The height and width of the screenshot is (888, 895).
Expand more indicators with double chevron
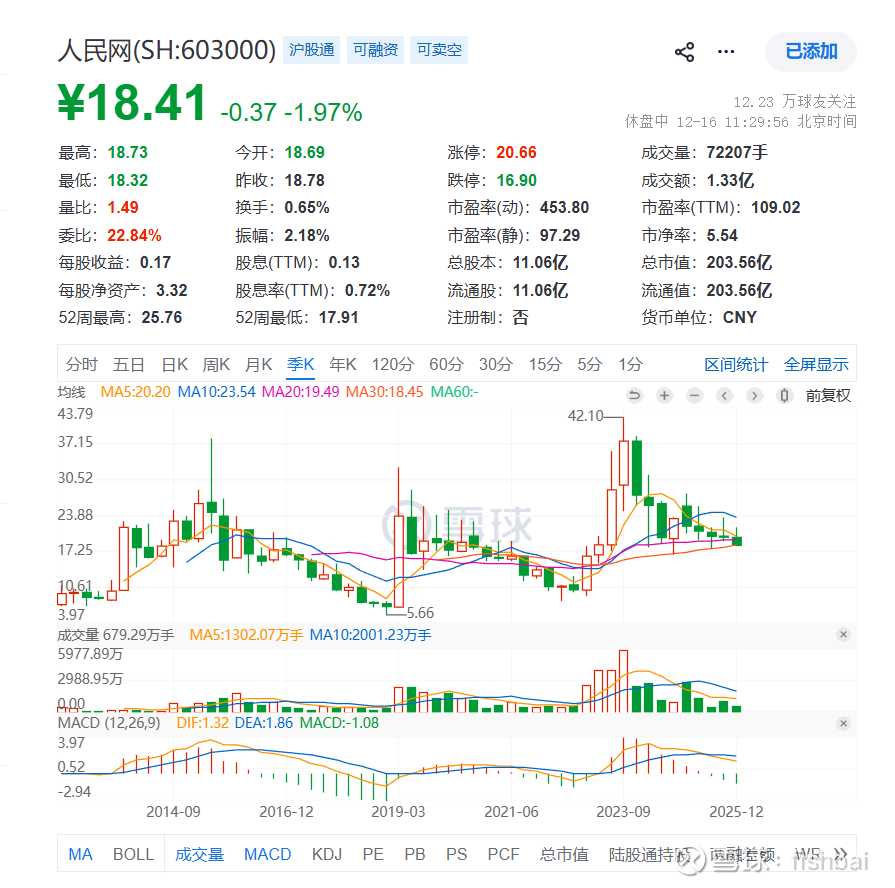coord(841,854)
